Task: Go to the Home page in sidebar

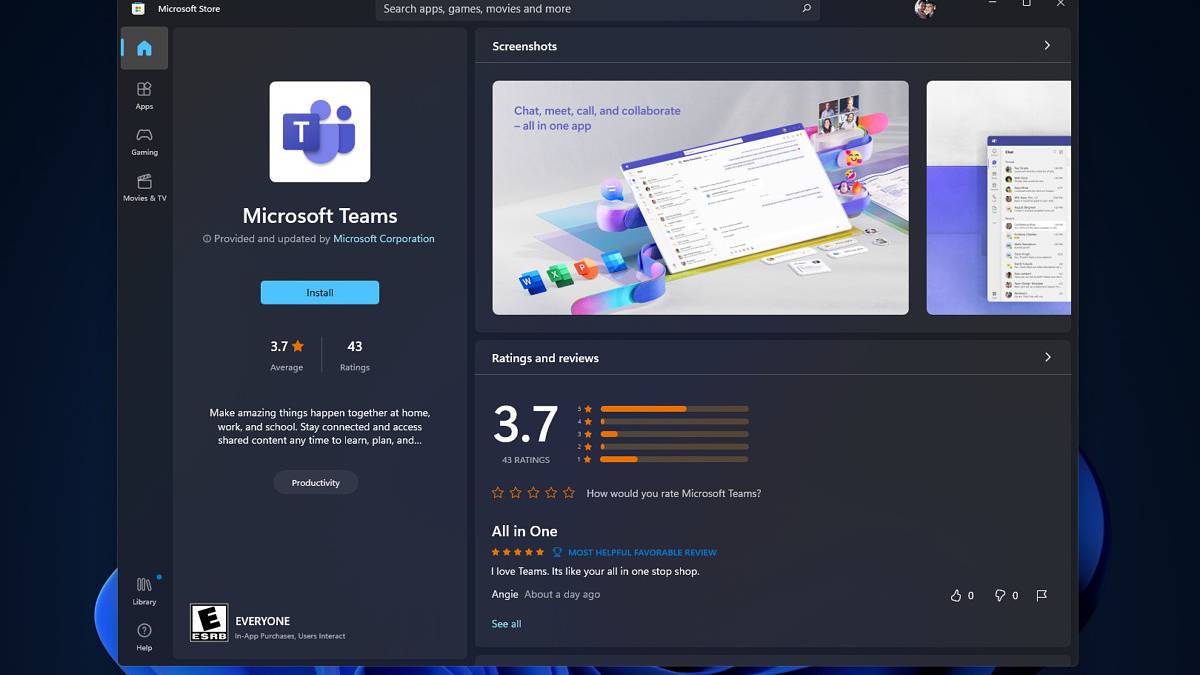Action: coord(144,48)
